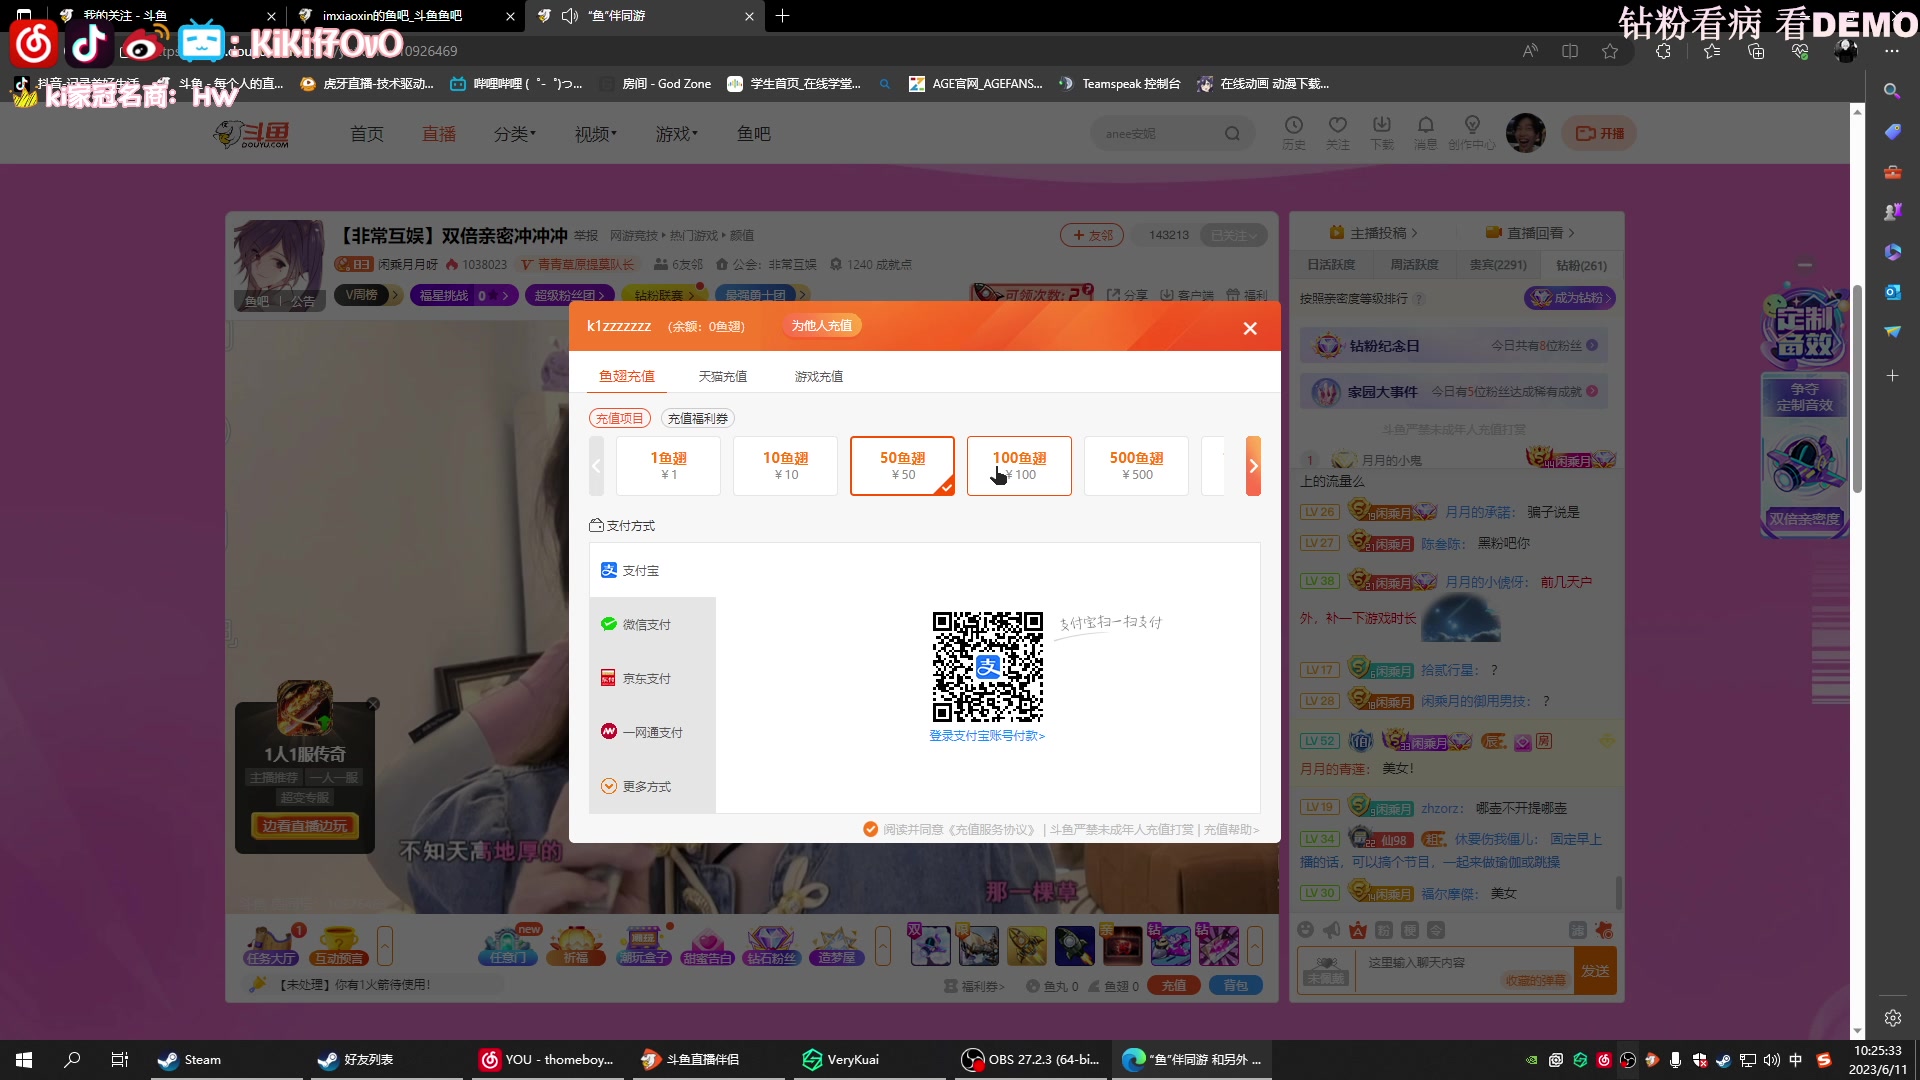Screen dimensions: 1920x1080
Task: Click 边看直播边玩 button in ad
Action: click(305, 826)
